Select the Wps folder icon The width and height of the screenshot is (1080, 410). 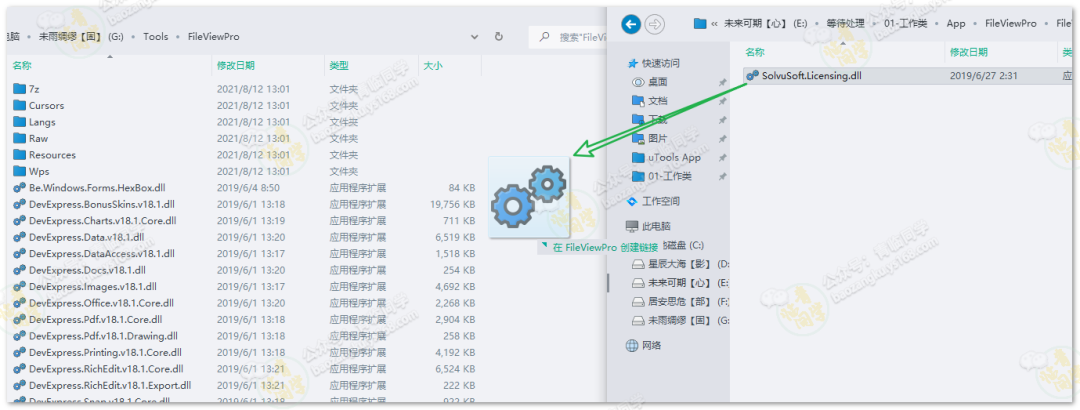click(x=19, y=172)
